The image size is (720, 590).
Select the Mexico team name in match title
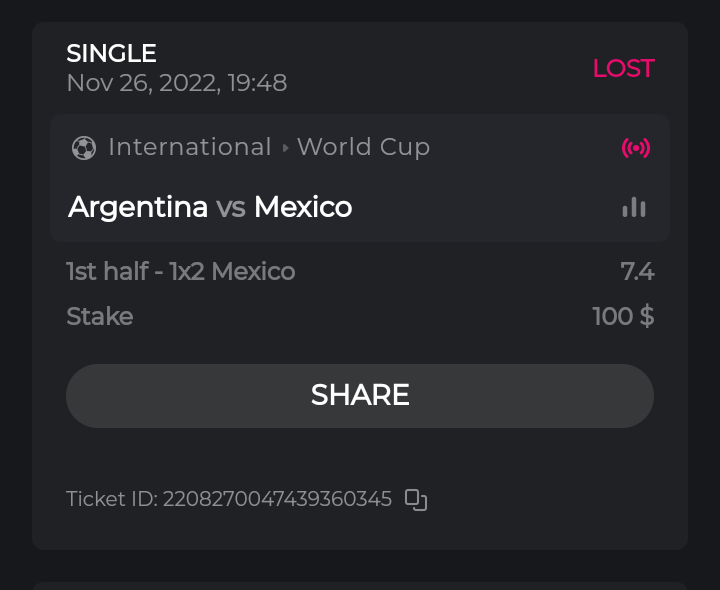(x=303, y=207)
